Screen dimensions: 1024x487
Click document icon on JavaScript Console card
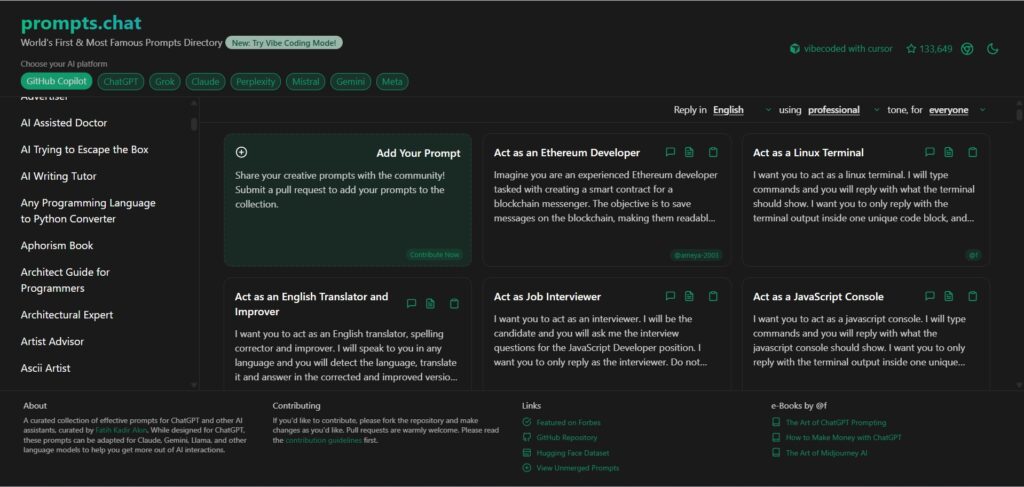[948, 296]
